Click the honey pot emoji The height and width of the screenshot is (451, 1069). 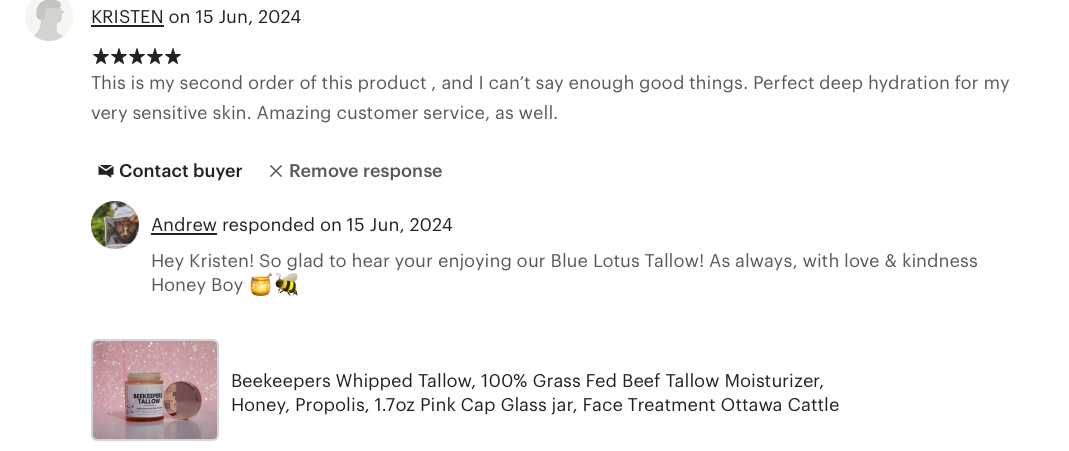click(261, 285)
